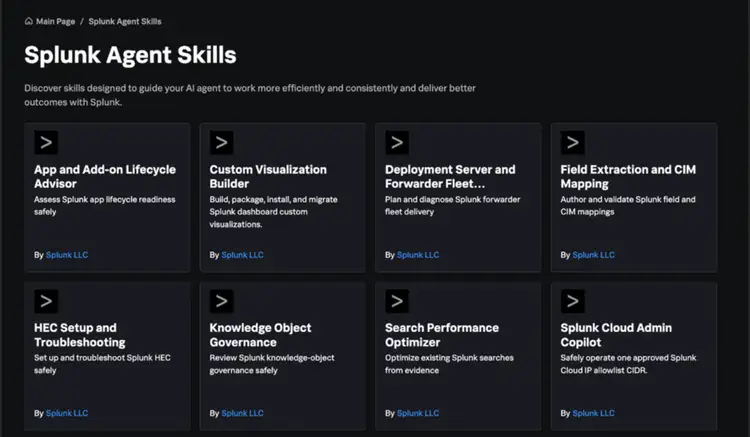Open Deployment Server and Forwarder Fleet title
Viewport: 750px width, 437px height.
(x=450, y=176)
